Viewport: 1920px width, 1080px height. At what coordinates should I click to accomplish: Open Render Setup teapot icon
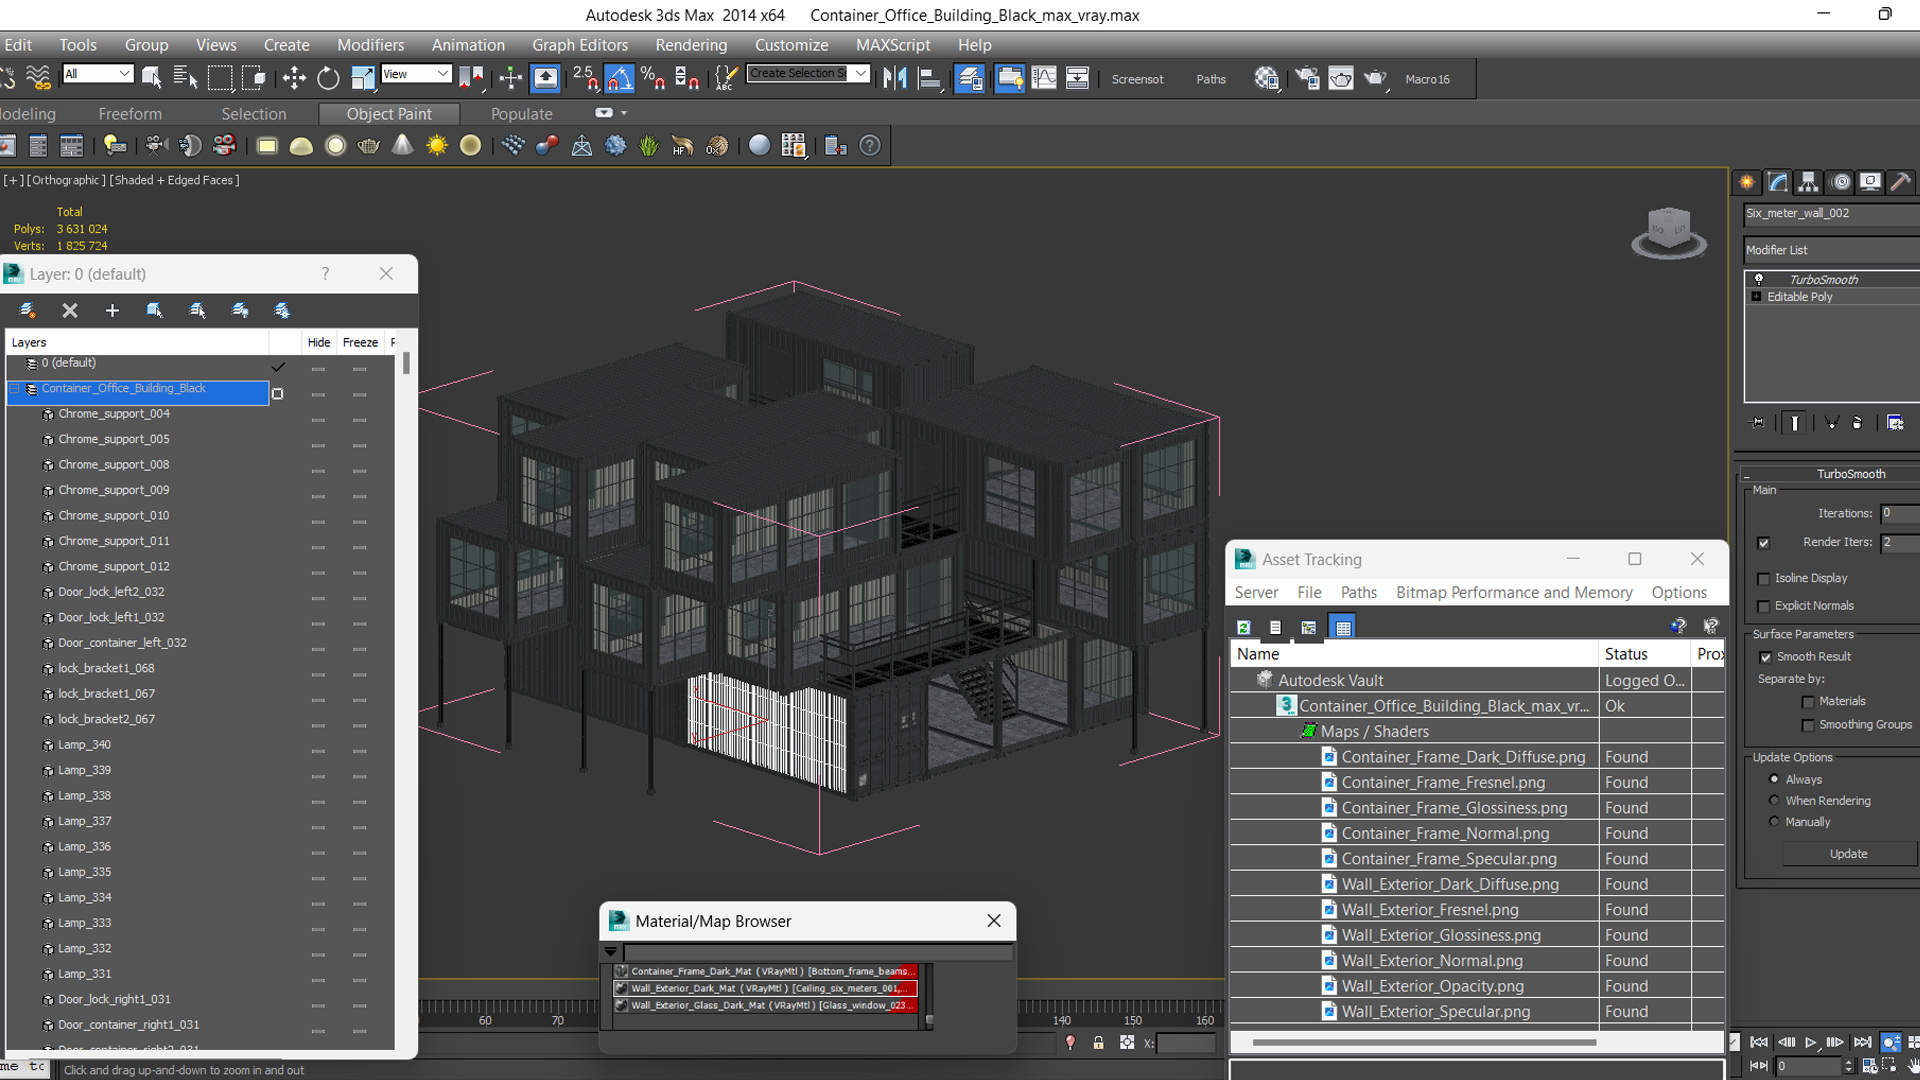click(1307, 78)
